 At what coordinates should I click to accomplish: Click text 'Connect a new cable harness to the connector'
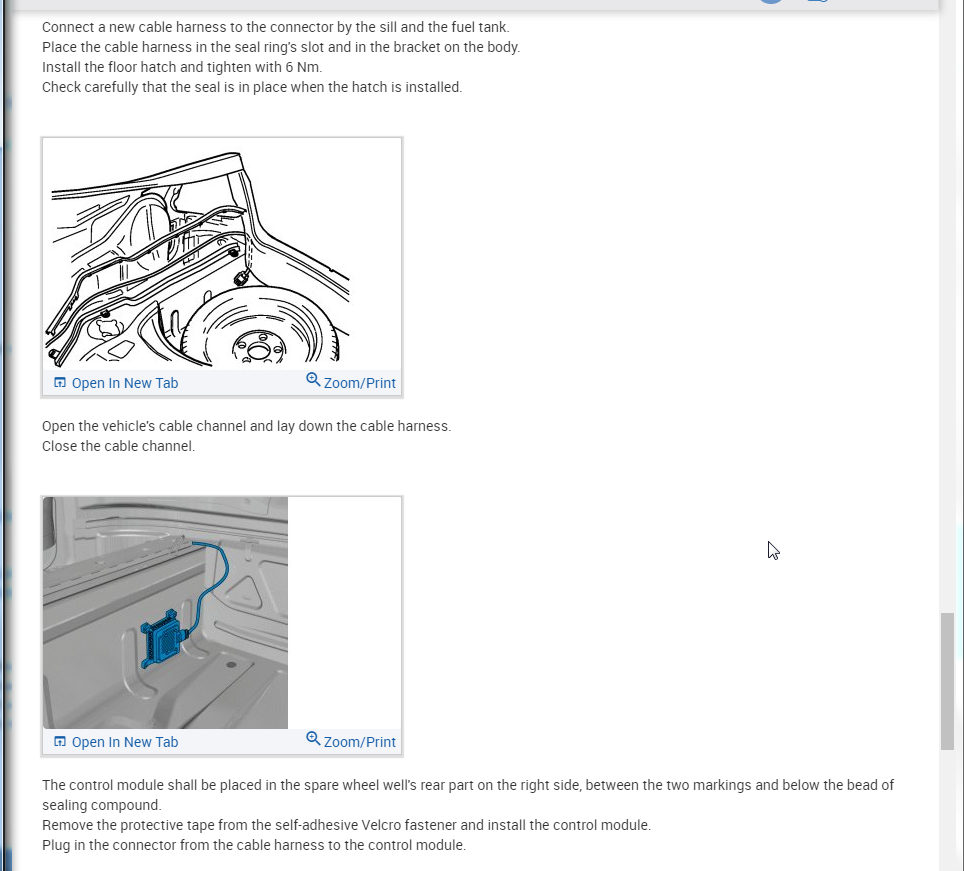pyautogui.click(x=186, y=27)
